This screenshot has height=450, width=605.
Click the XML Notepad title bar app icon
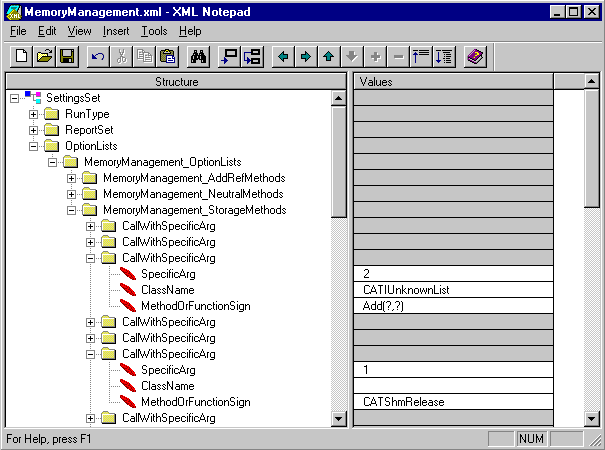point(14,12)
